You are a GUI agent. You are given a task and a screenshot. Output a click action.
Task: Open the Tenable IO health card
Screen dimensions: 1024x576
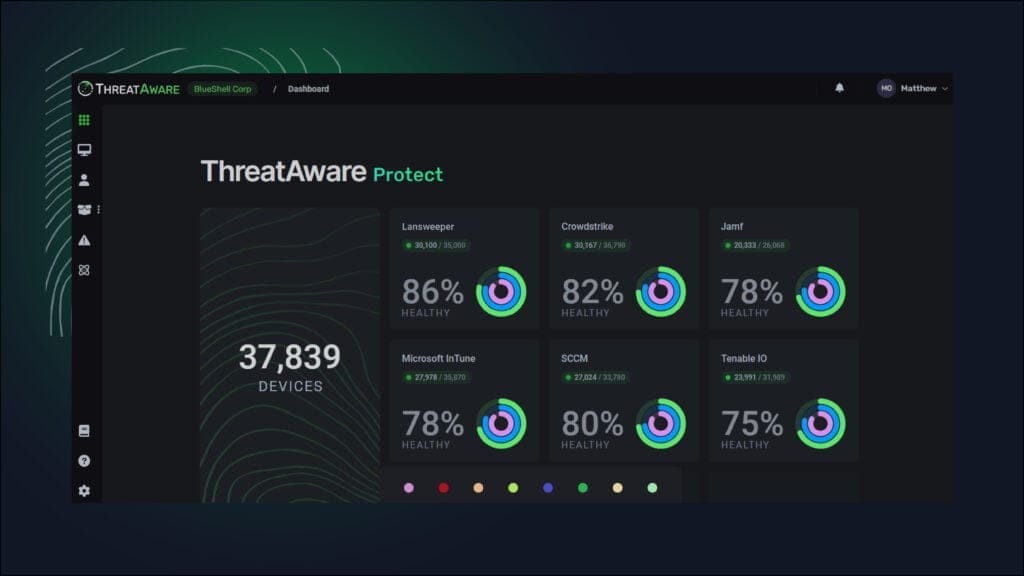click(x=784, y=400)
